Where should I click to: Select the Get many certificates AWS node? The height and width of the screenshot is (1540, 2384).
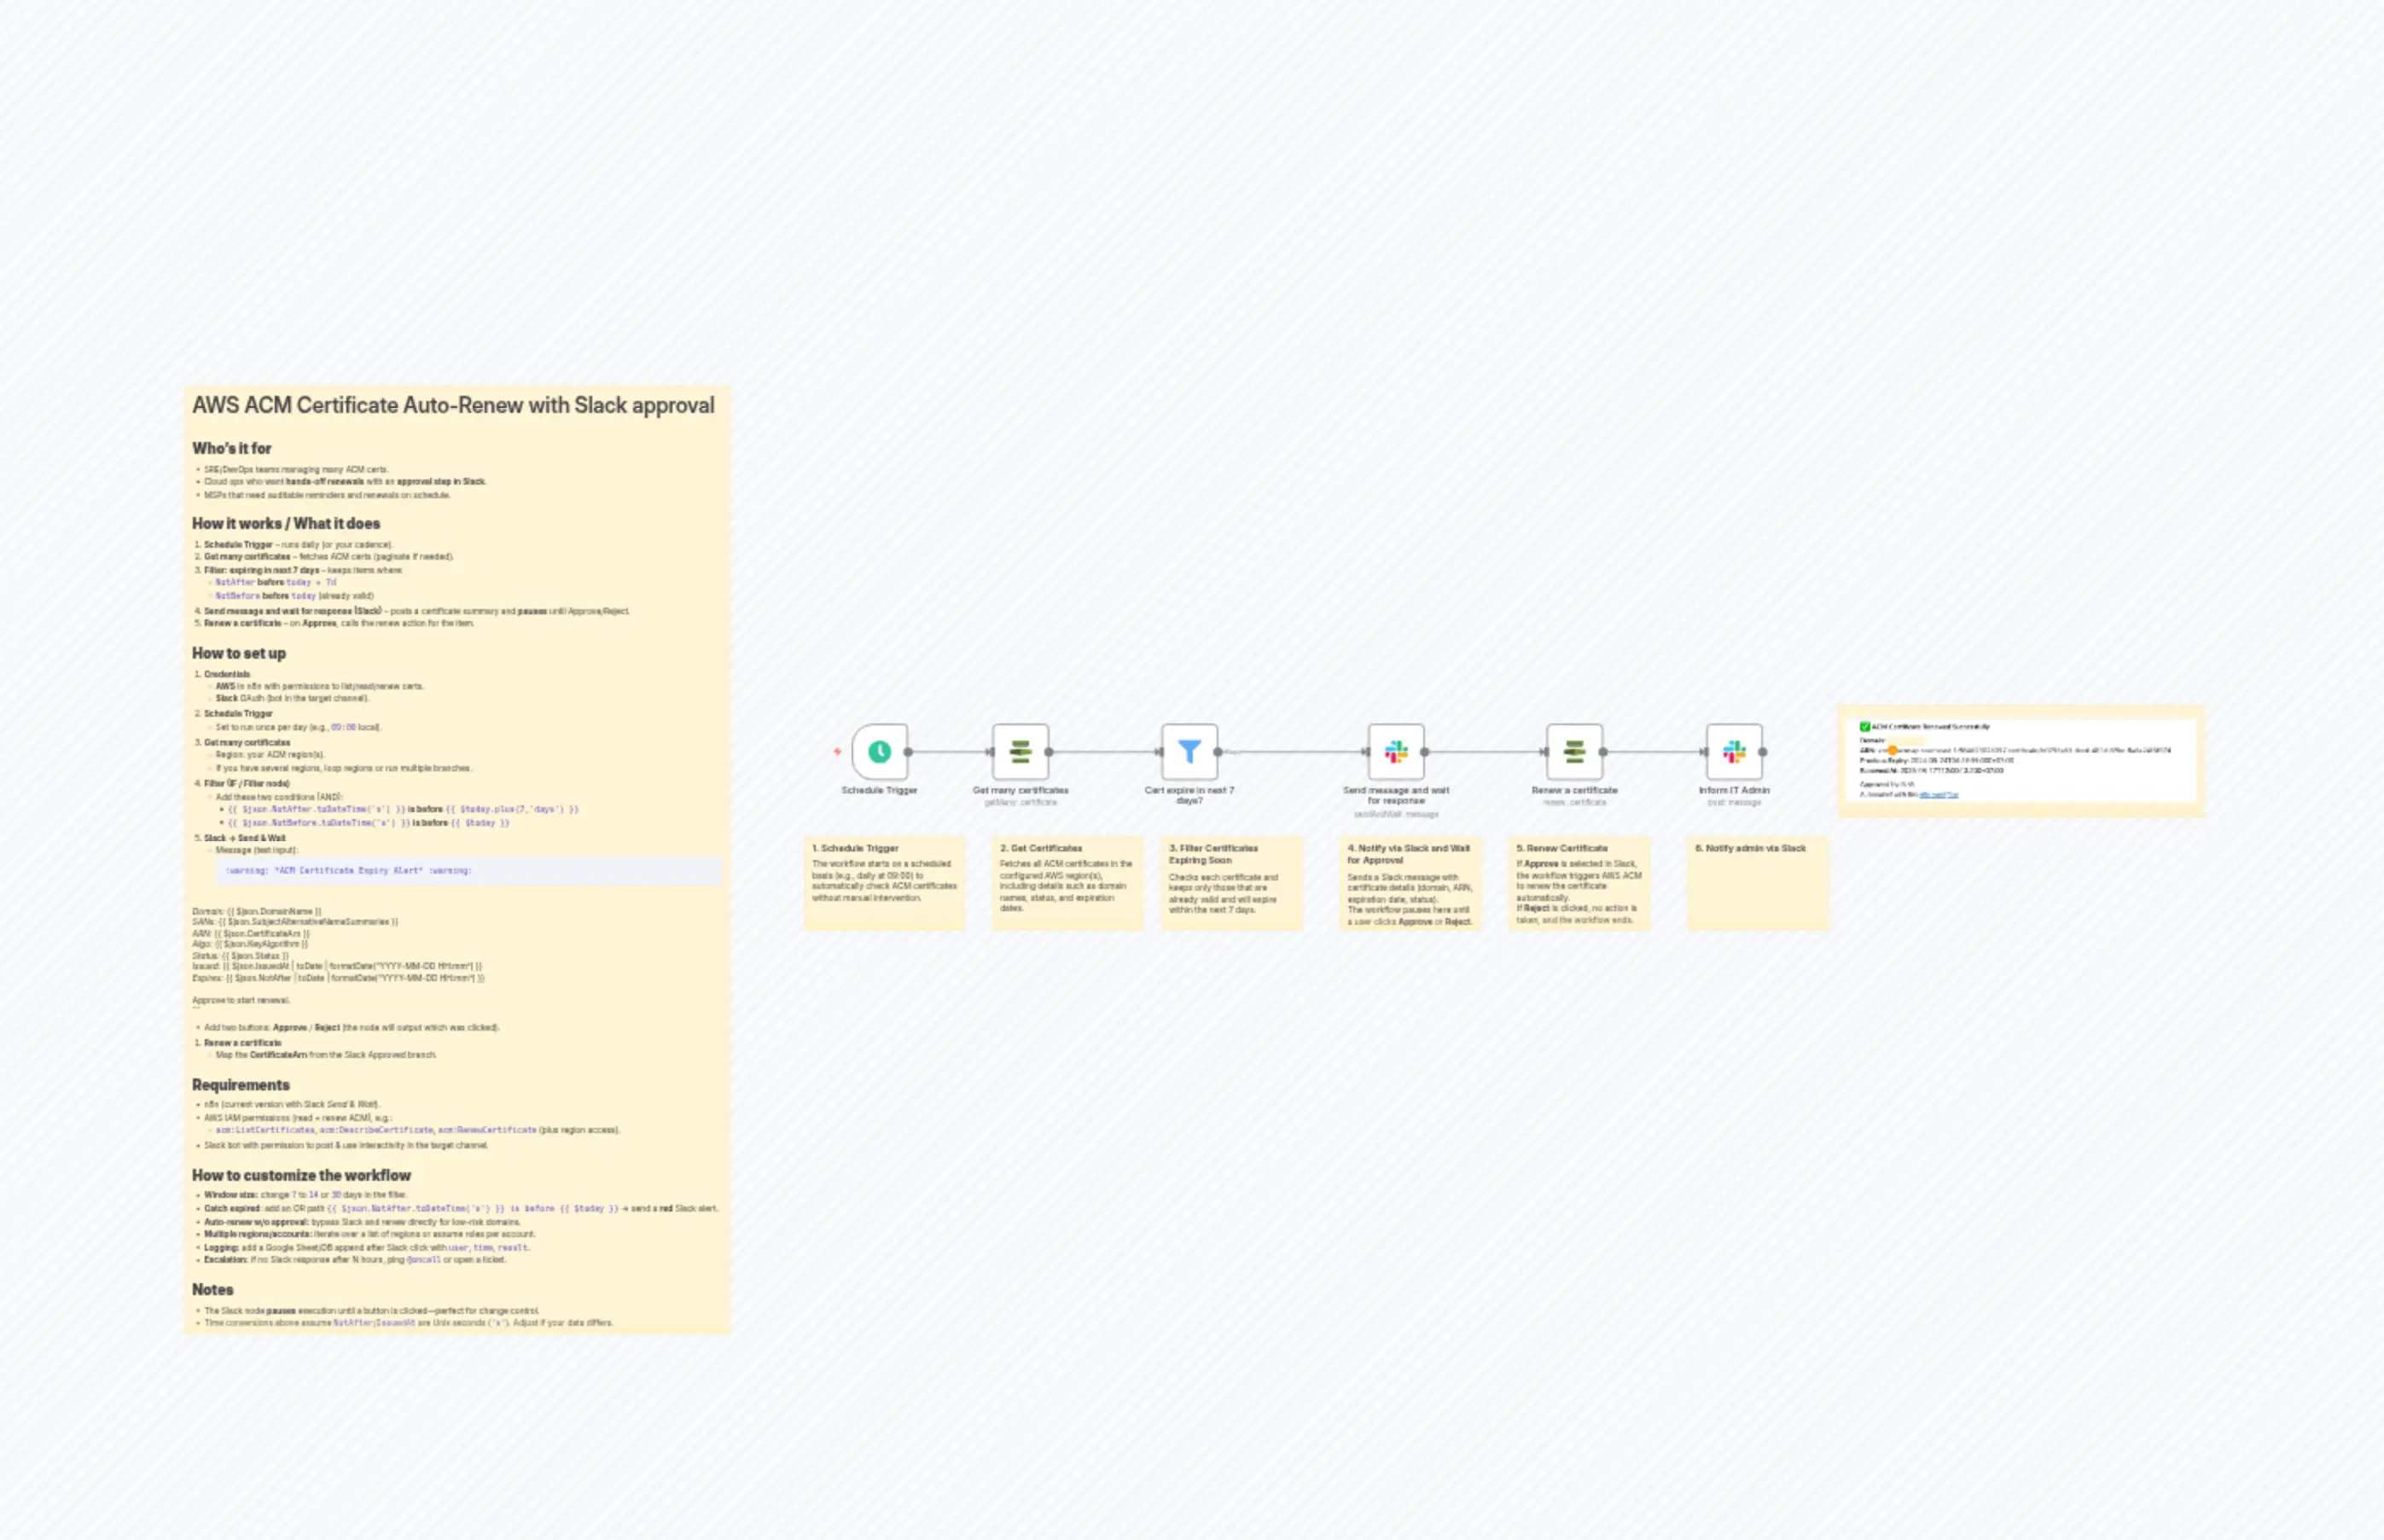1020,753
